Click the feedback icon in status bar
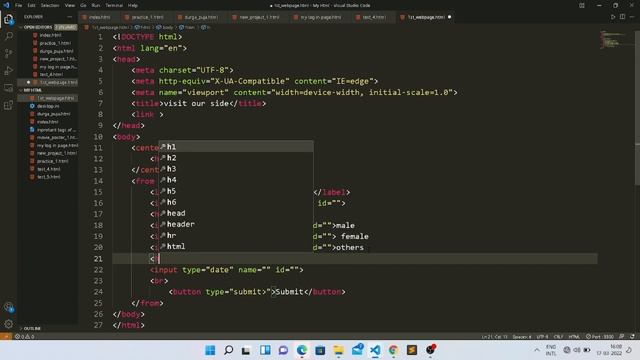Screen dimensions: 640x360 (622, 337)
